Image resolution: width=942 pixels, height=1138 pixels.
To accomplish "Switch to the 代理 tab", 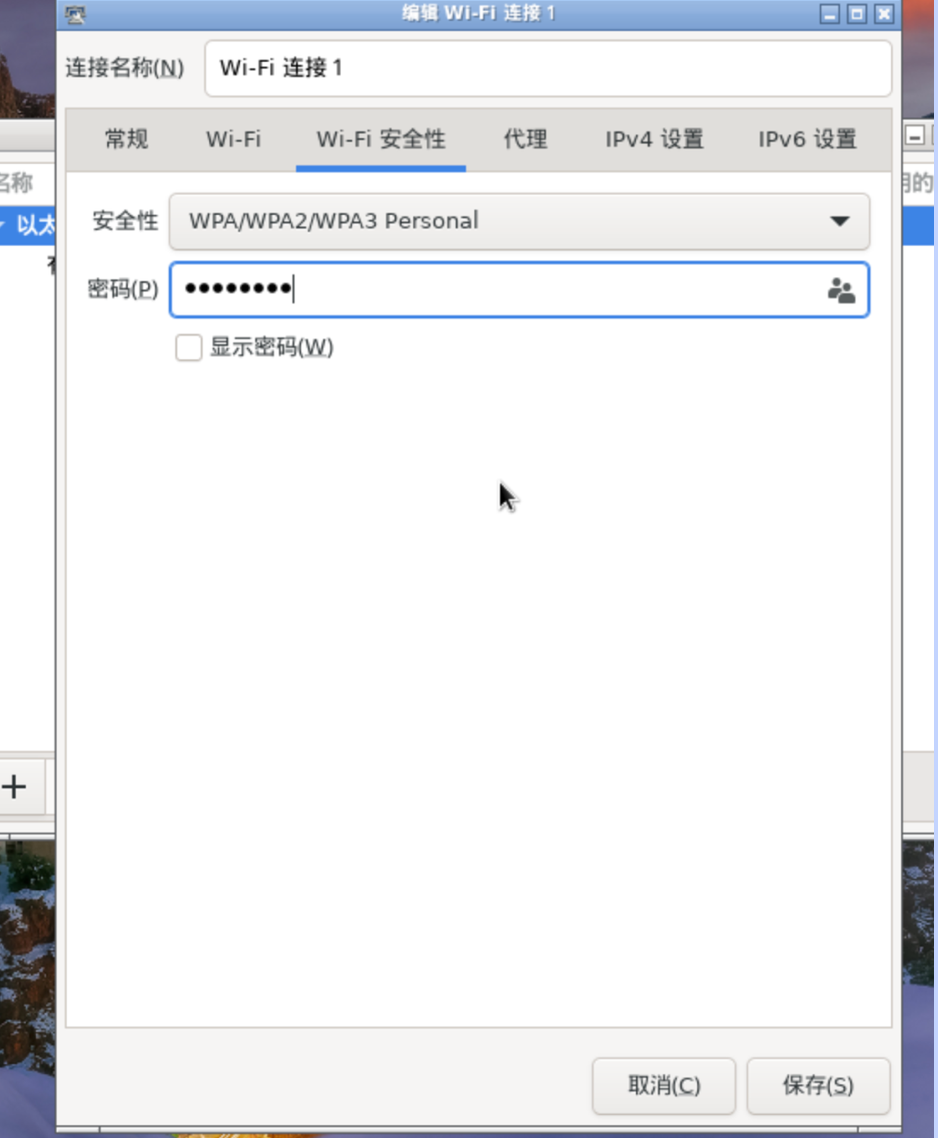I will coord(524,140).
